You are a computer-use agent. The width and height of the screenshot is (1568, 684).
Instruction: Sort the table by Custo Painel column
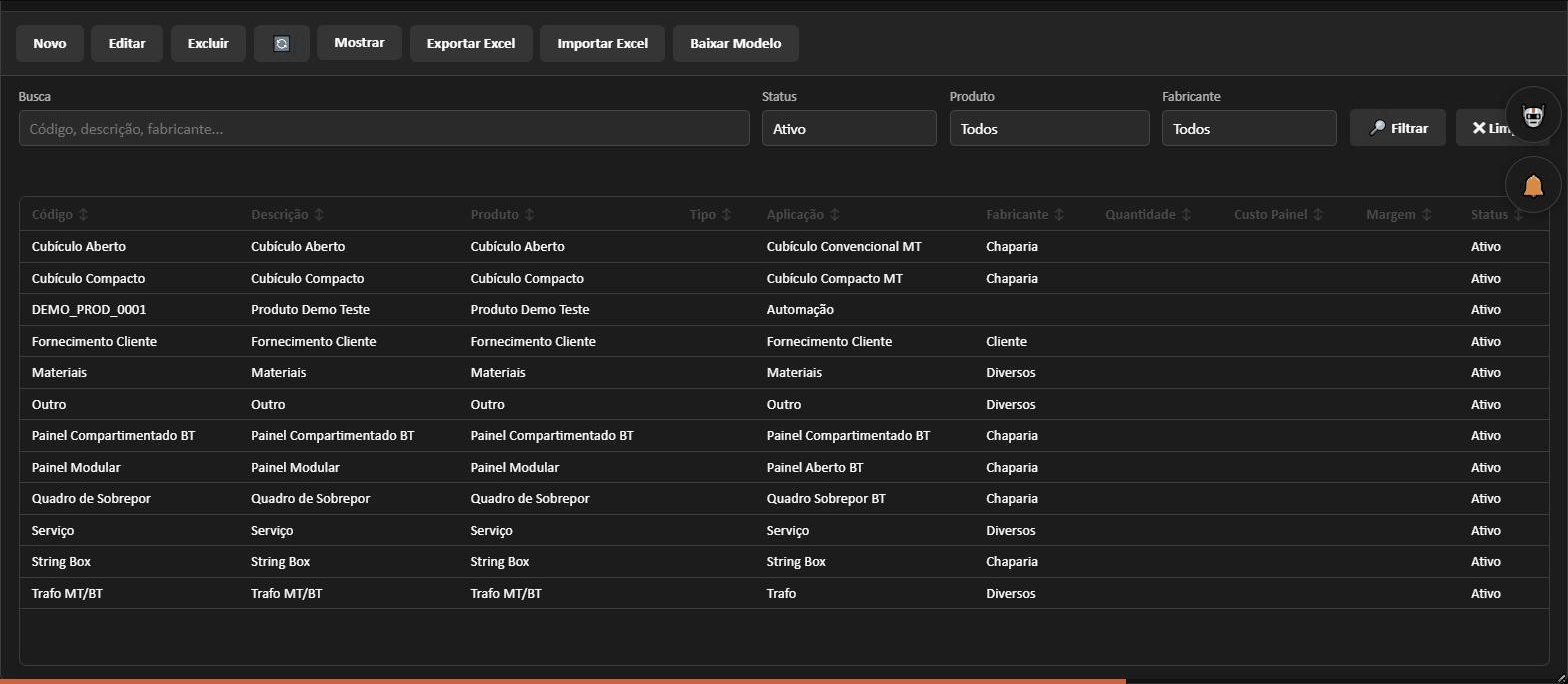[1278, 214]
